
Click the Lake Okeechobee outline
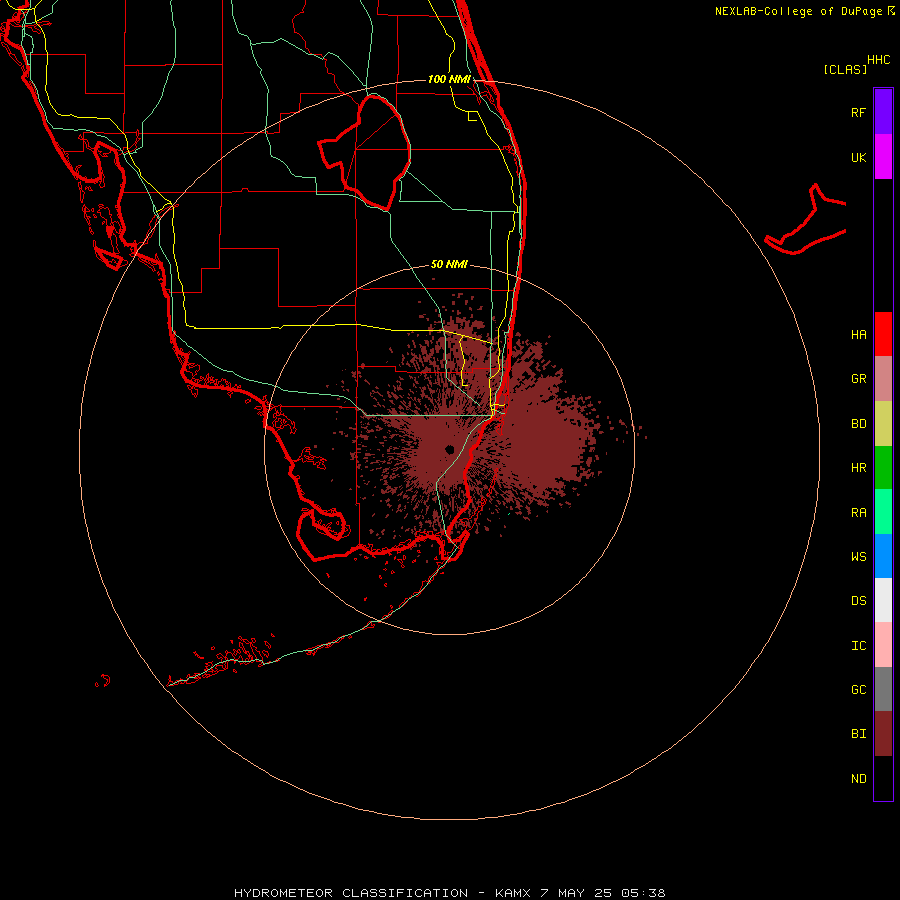364,152
